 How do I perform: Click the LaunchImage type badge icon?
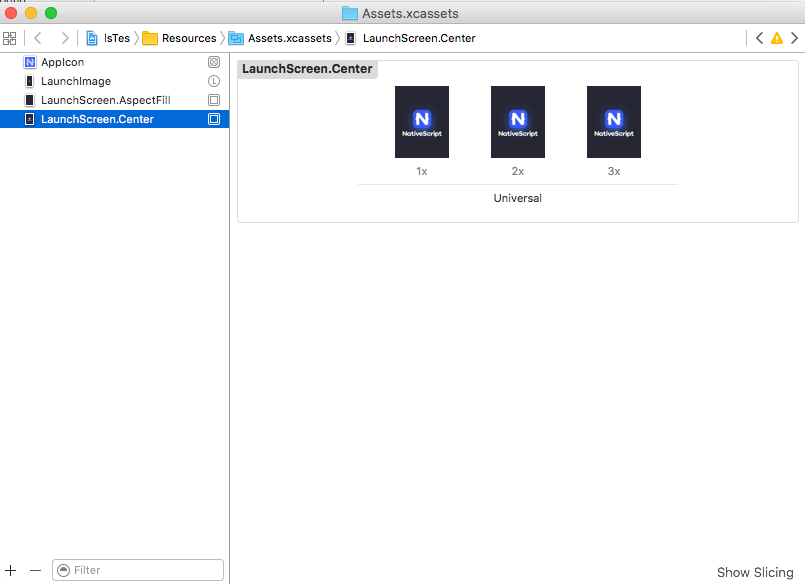[x=214, y=81]
